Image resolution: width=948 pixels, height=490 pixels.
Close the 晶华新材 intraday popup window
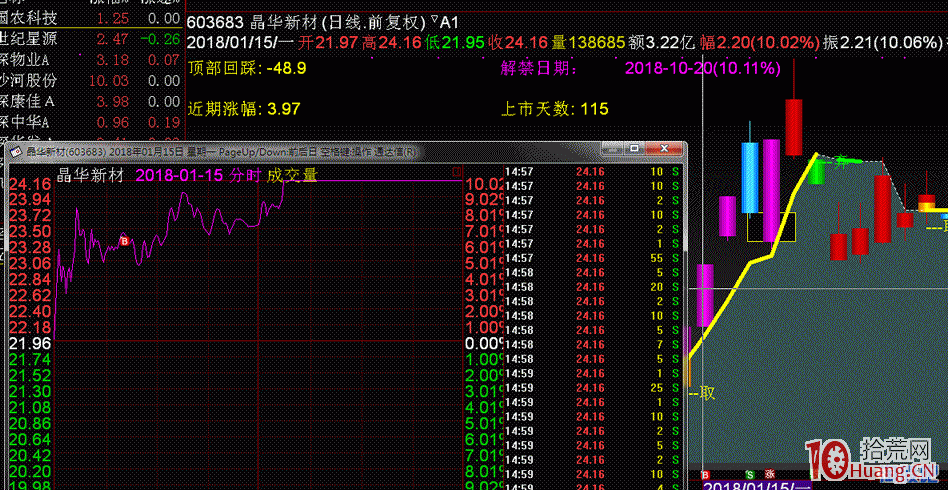pyautogui.click(x=664, y=149)
